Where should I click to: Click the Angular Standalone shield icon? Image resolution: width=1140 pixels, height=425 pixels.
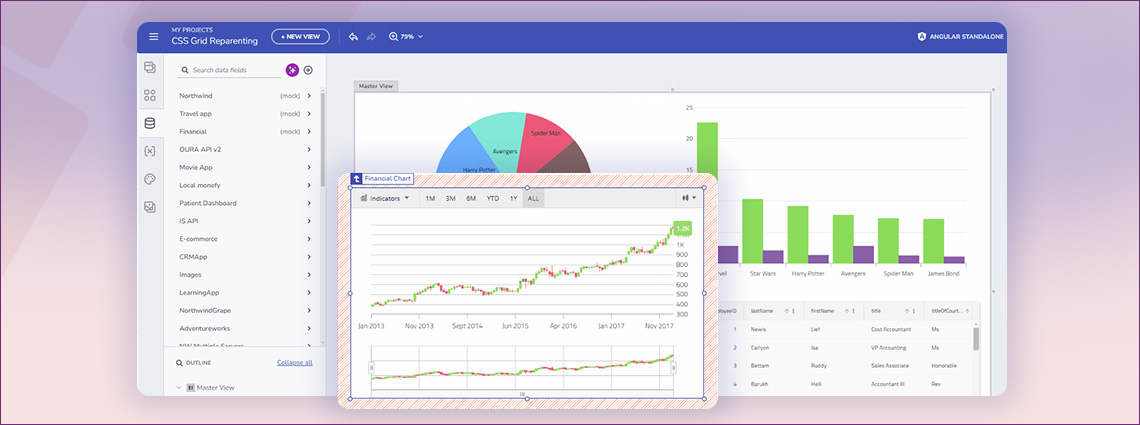click(922, 36)
